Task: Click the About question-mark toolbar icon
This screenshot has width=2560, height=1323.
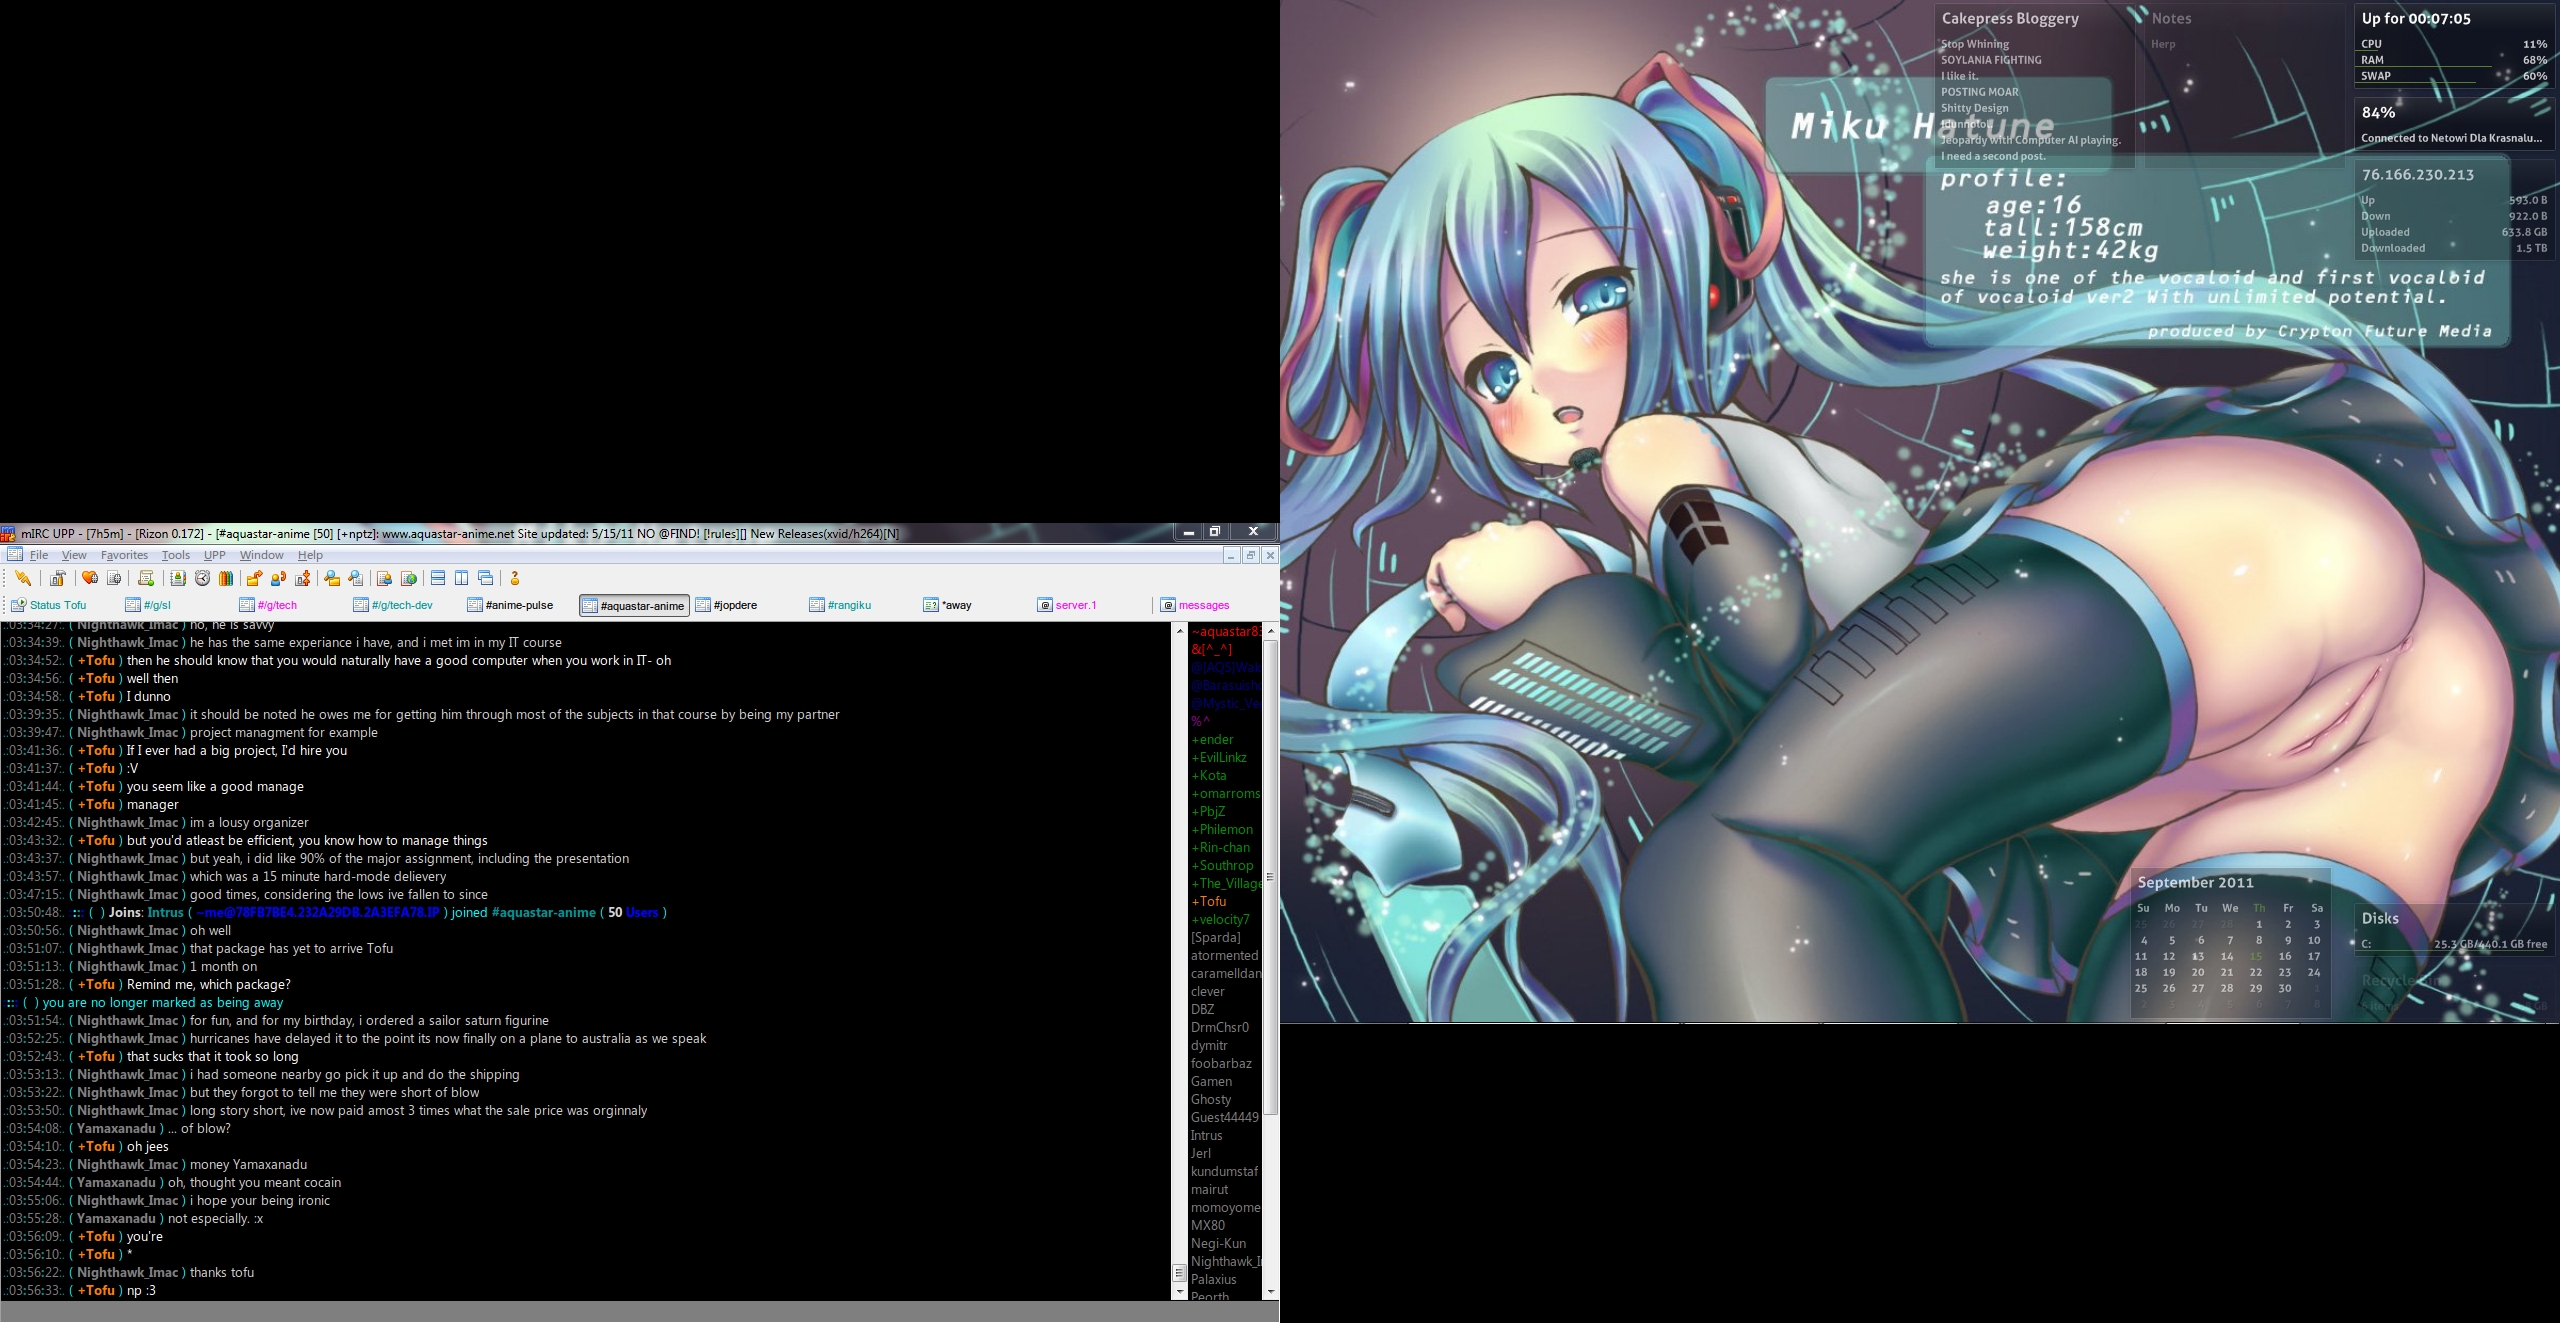Action: click(515, 578)
